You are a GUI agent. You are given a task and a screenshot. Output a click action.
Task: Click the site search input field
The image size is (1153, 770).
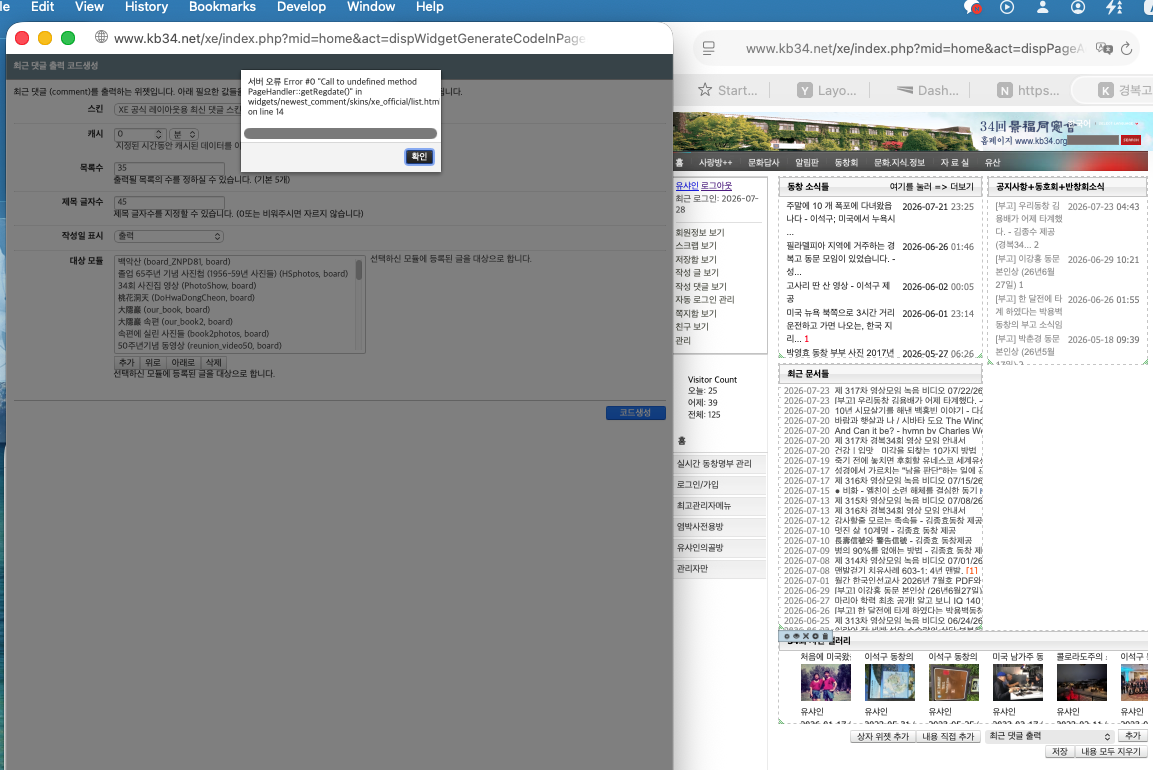click(x=1092, y=140)
